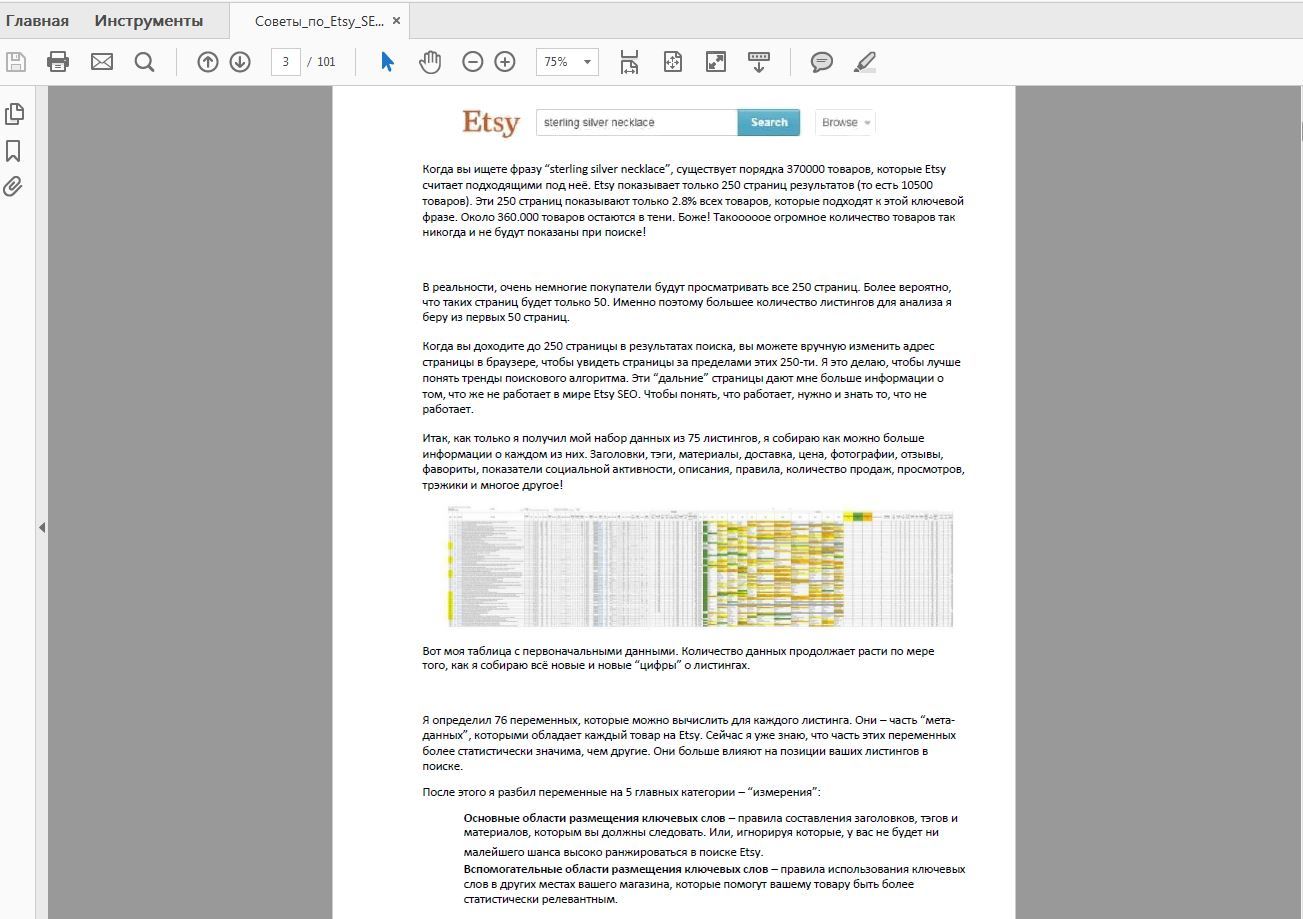
Task: Click the spreadsheet data table image
Action: pyautogui.click(x=700, y=567)
